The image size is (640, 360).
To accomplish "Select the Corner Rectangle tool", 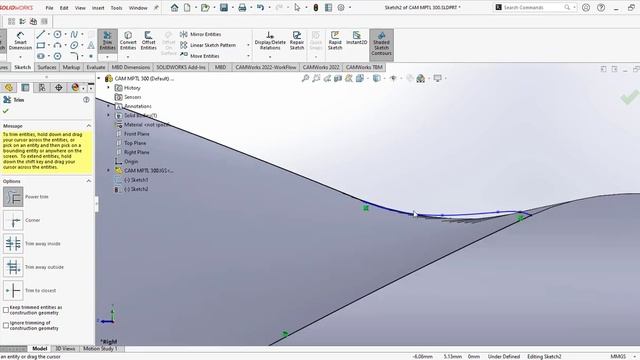I will pyautogui.click(x=40, y=45).
